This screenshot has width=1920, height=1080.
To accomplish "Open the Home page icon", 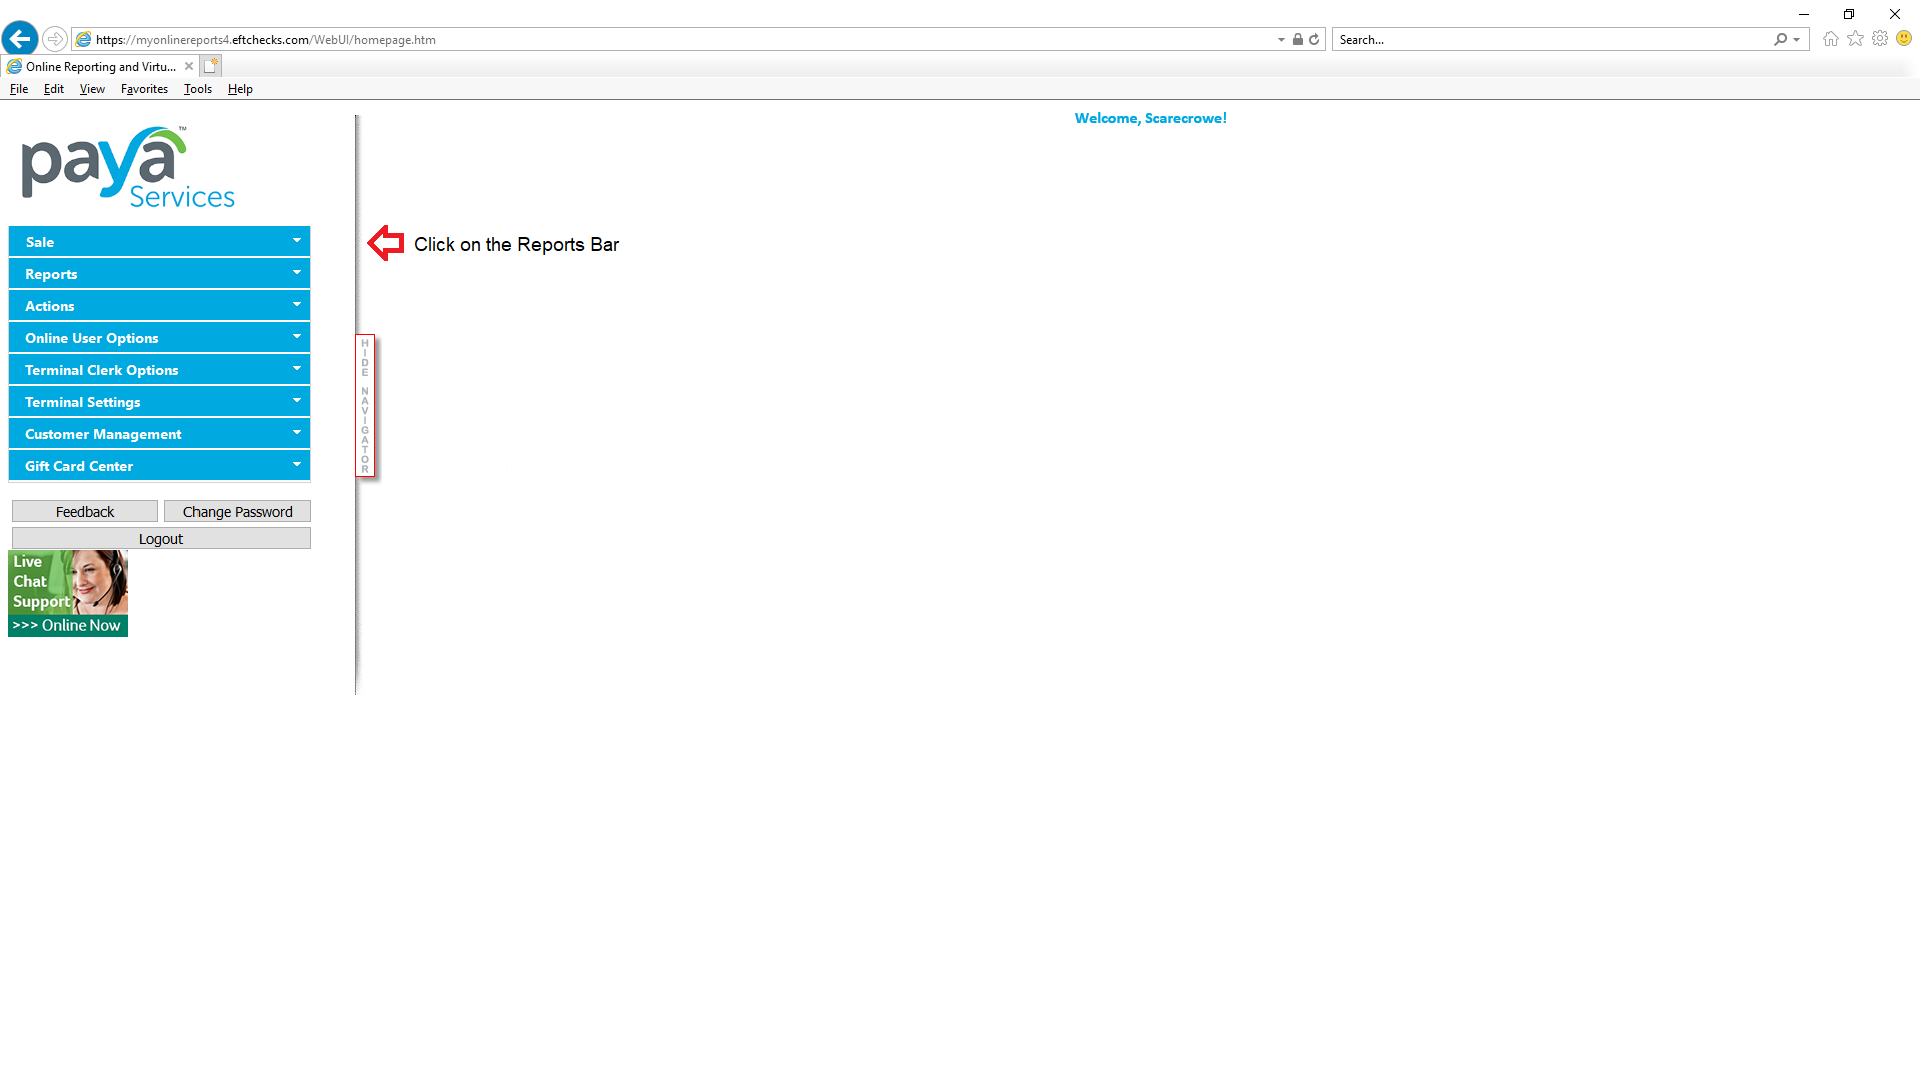I will click(1831, 39).
